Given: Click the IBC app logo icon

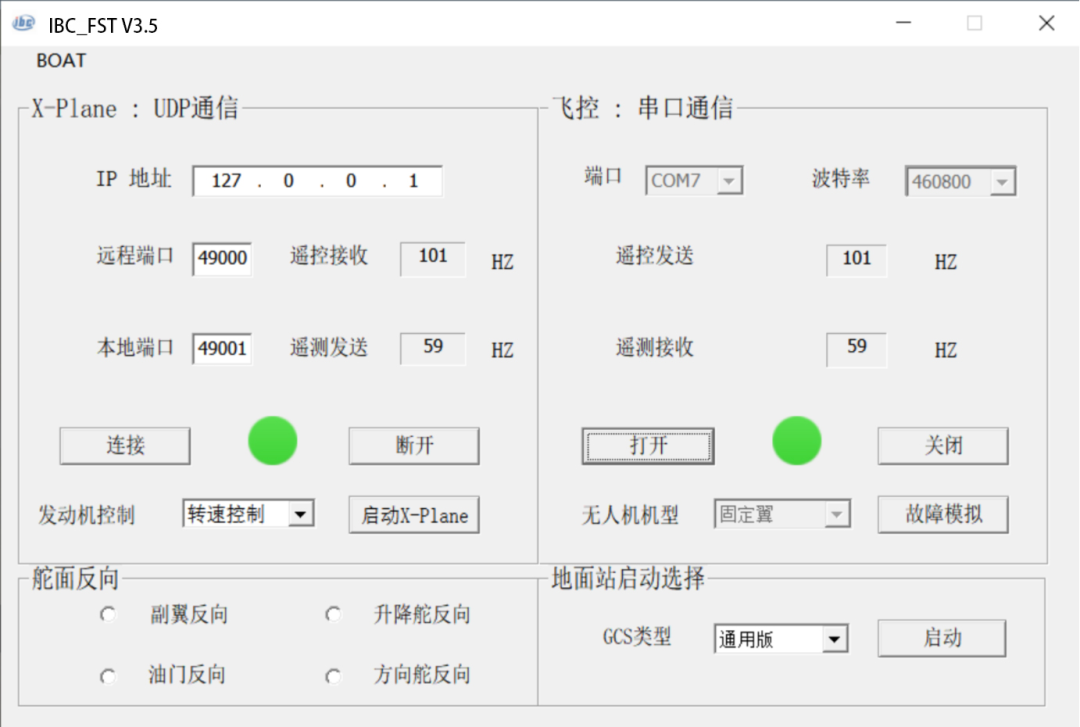Looking at the screenshot, I should (x=23, y=24).
